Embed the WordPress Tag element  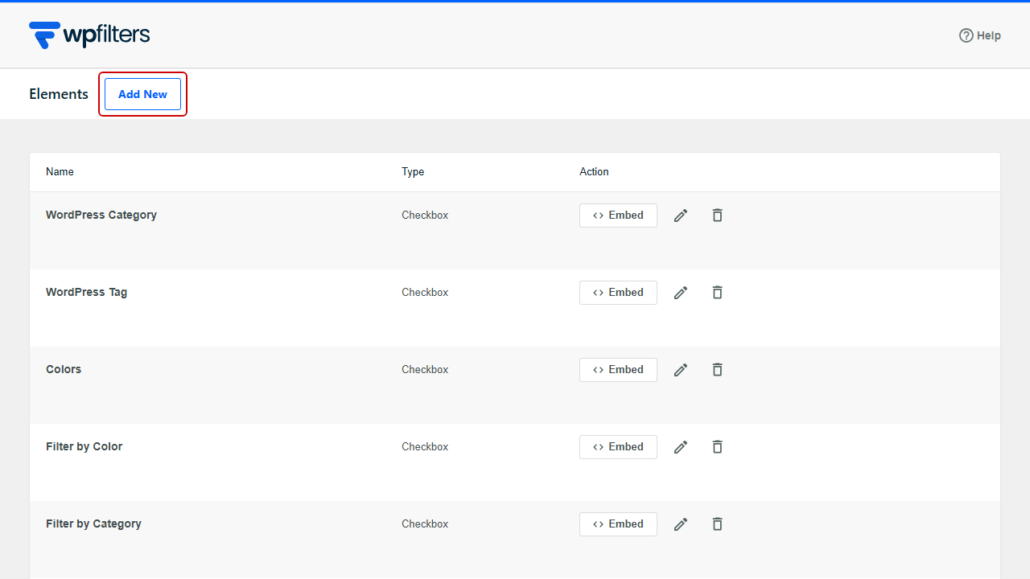(618, 292)
